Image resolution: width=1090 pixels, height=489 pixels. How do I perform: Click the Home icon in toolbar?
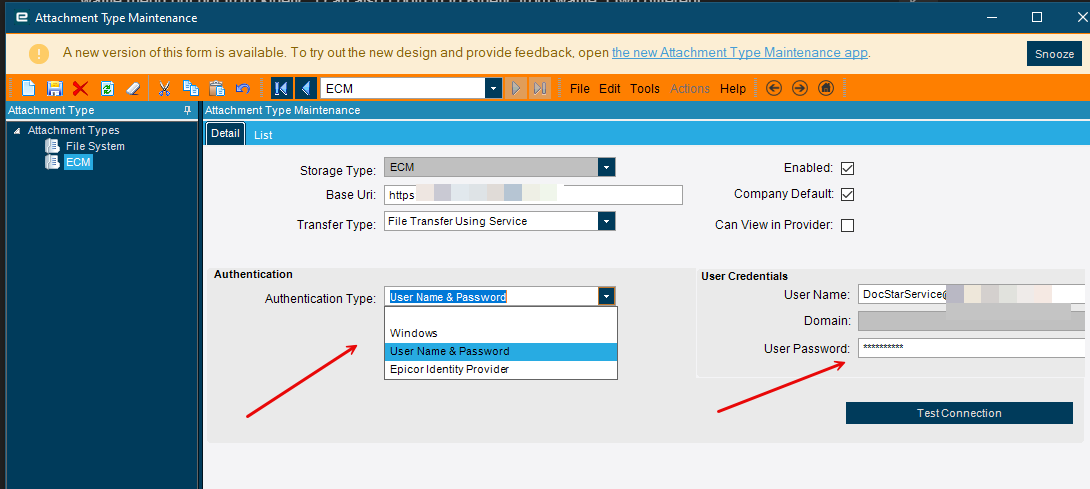(x=825, y=88)
